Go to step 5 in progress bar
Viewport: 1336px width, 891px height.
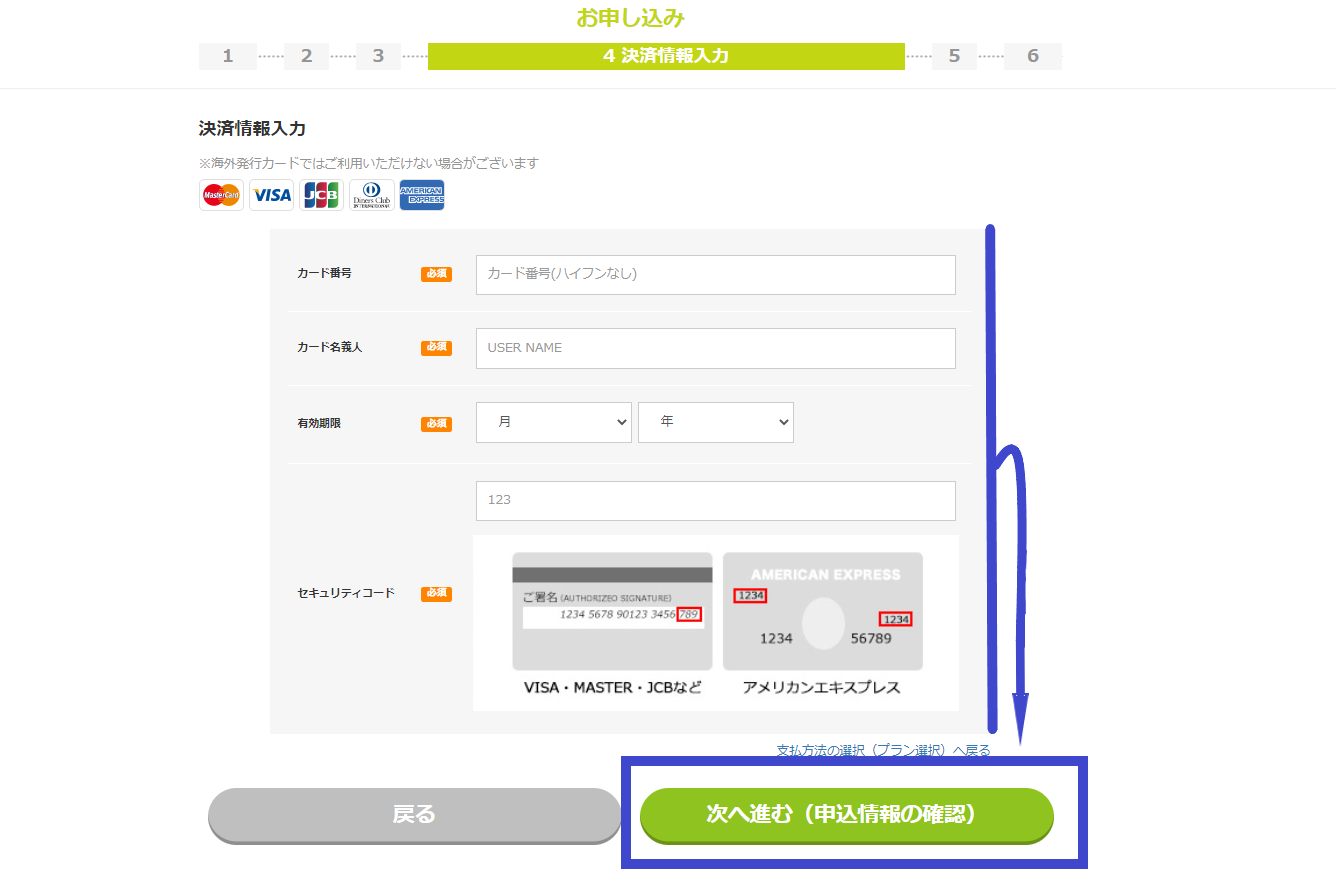point(955,56)
